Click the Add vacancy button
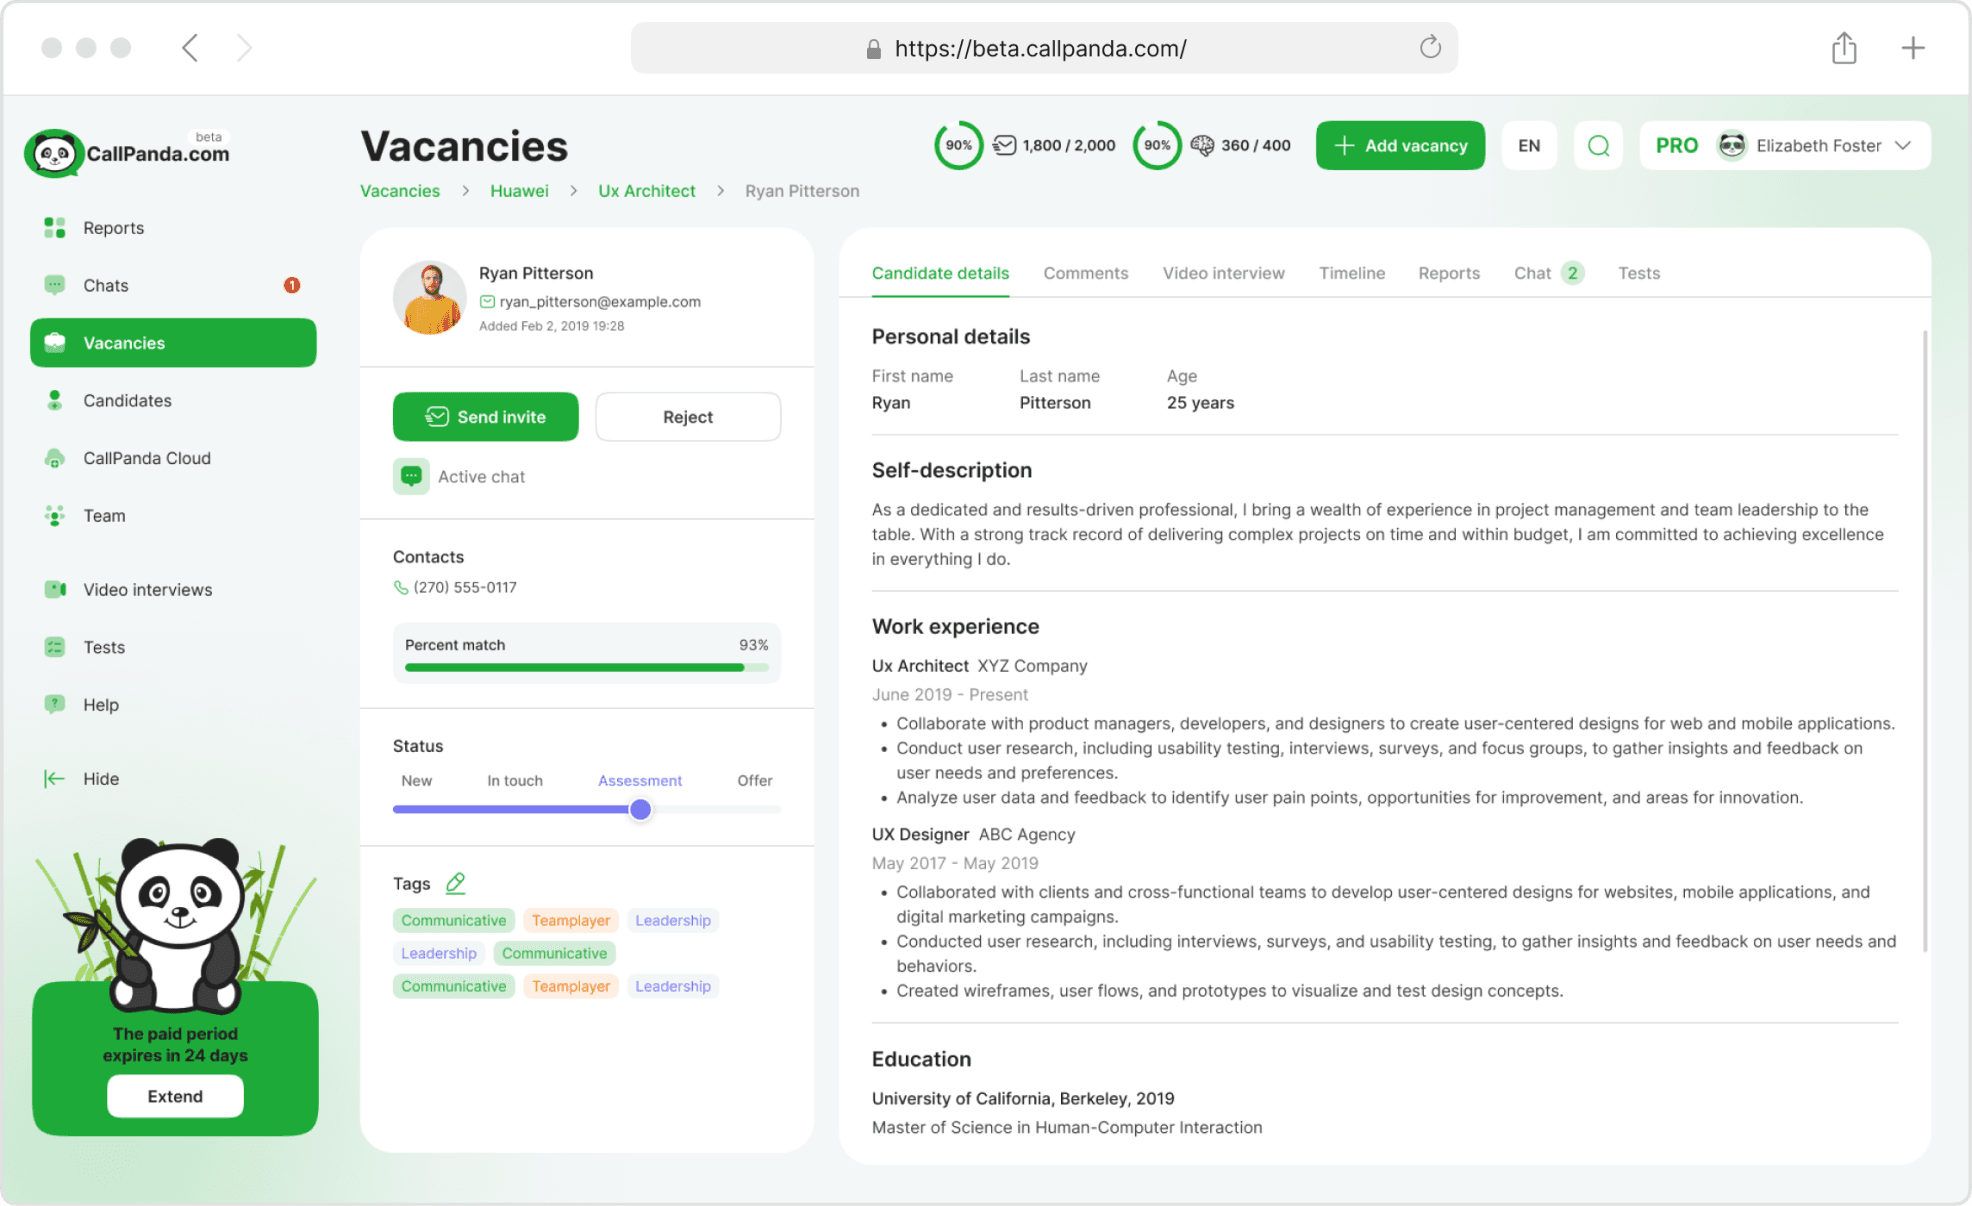Image resolution: width=1972 pixels, height=1206 pixels. pyautogui.click(x=1400, y=146)
